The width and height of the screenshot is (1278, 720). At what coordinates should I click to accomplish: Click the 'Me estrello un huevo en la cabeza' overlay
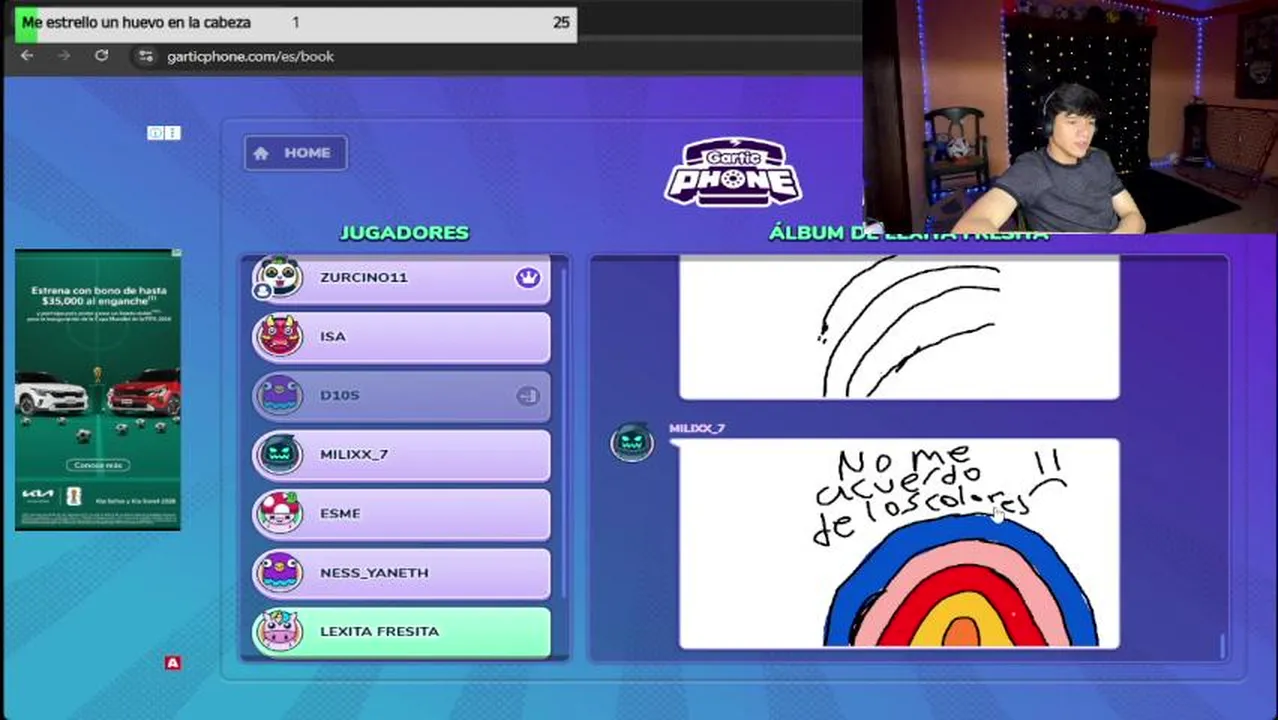pos(296,23)
